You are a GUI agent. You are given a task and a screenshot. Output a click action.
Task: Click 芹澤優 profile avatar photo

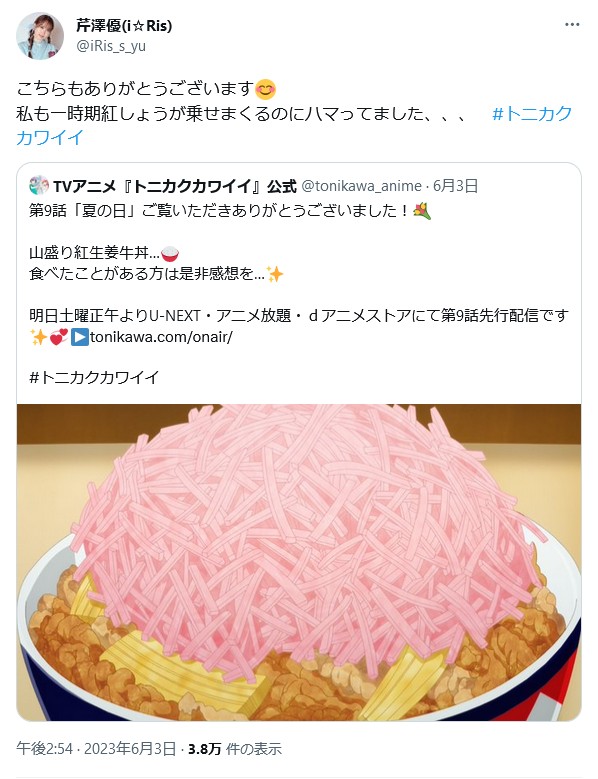(40, 36)
